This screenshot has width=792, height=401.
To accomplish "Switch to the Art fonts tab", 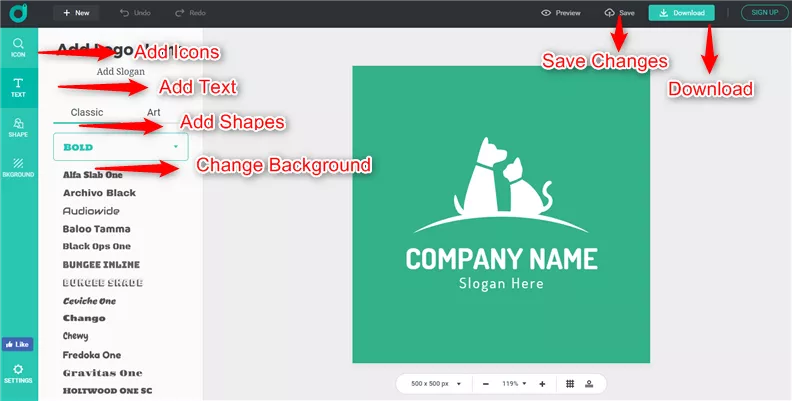I will click(x=154, y=113).
